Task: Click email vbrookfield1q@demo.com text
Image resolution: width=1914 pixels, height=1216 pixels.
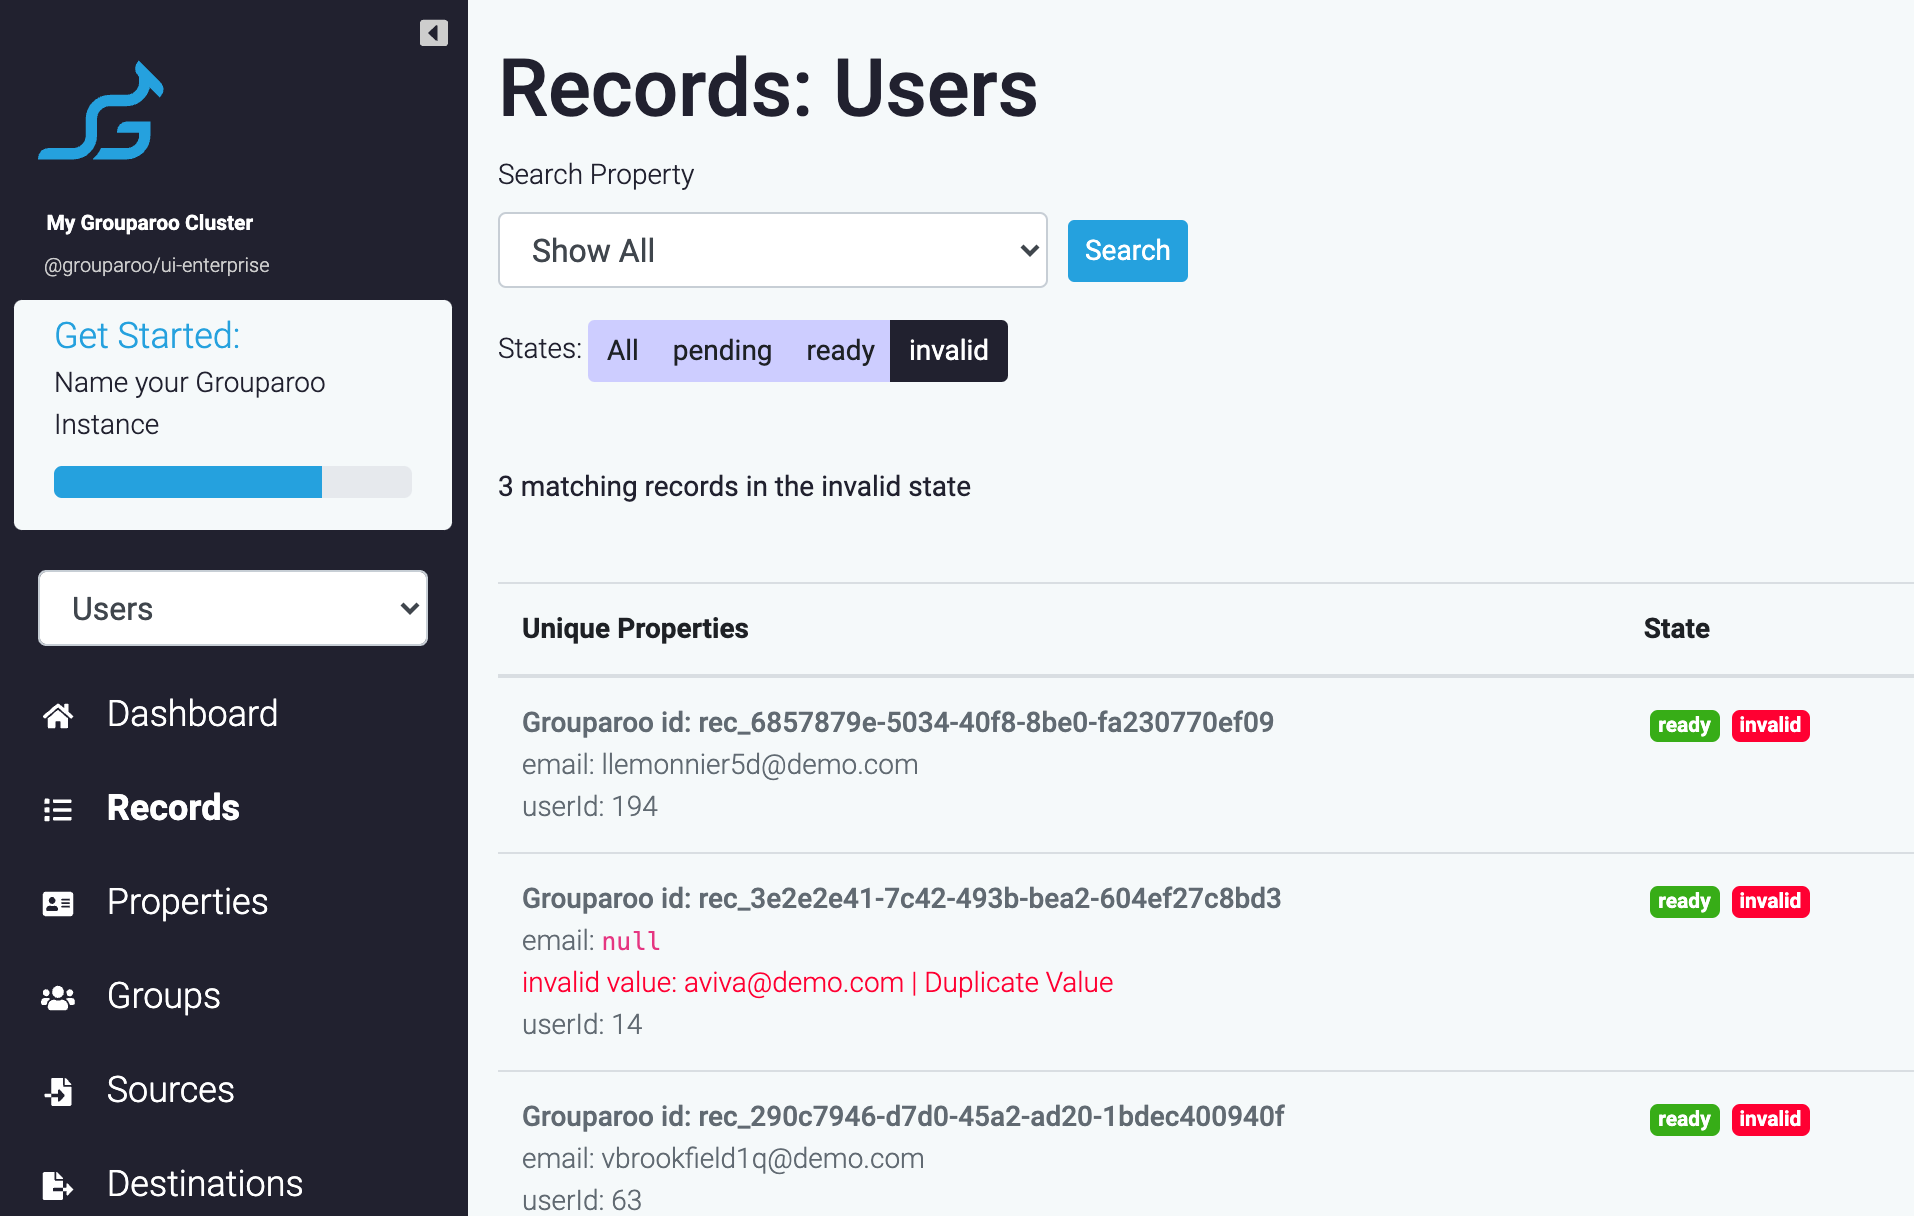Action: (723, 1158)
